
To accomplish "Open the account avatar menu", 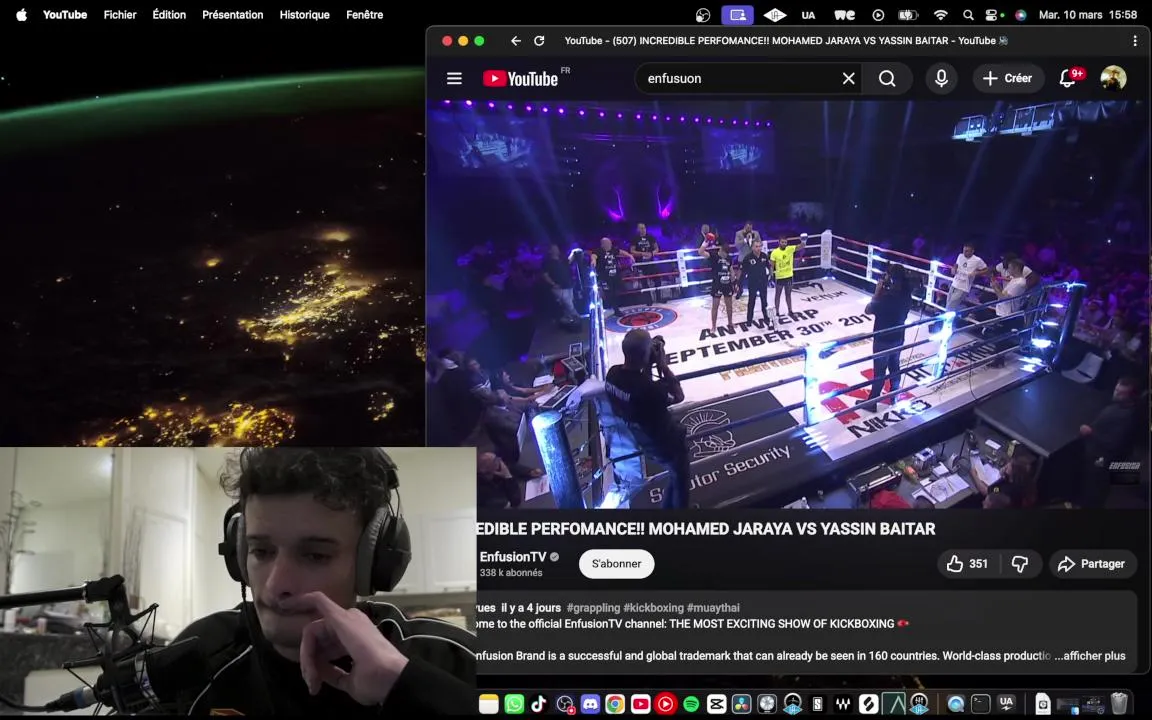I will tap(1113, 78).
